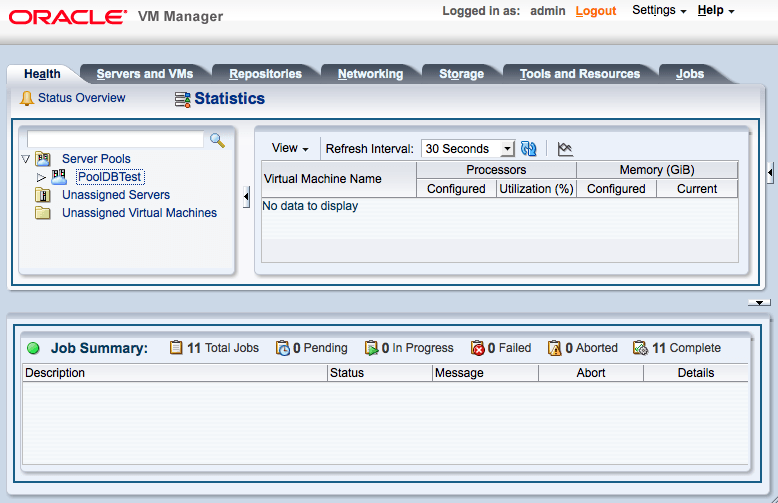The height and width of the screenshot is (503, 778).
Task: Switch to the Health tab
Action: point(43,74)
